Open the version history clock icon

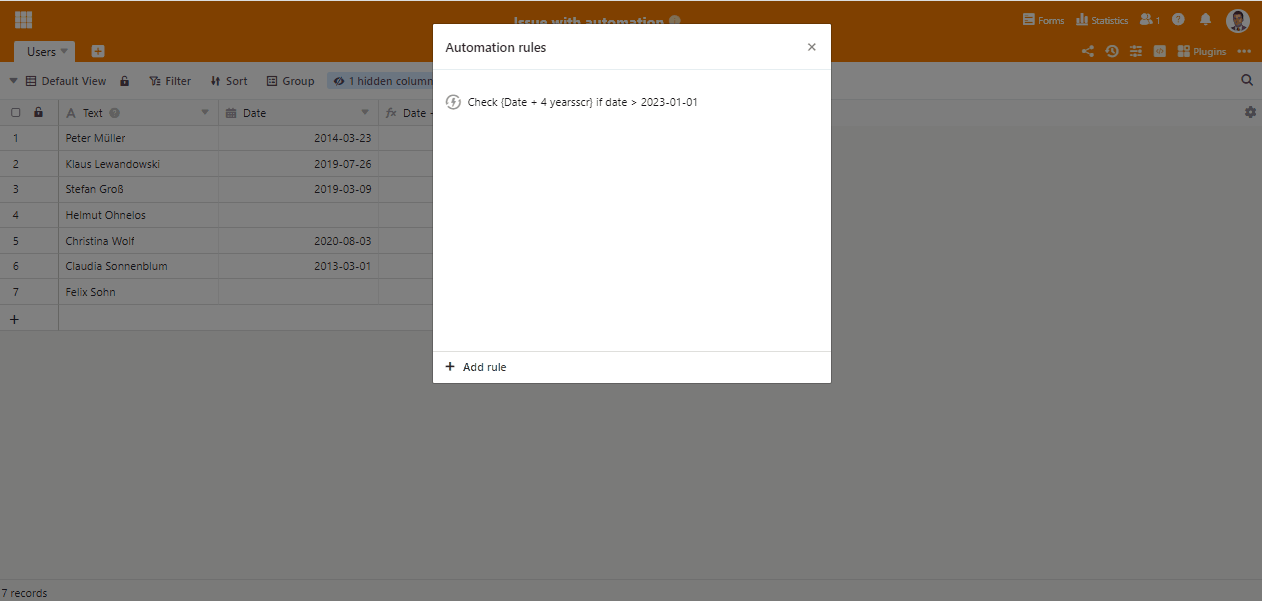pos(1112,51)
